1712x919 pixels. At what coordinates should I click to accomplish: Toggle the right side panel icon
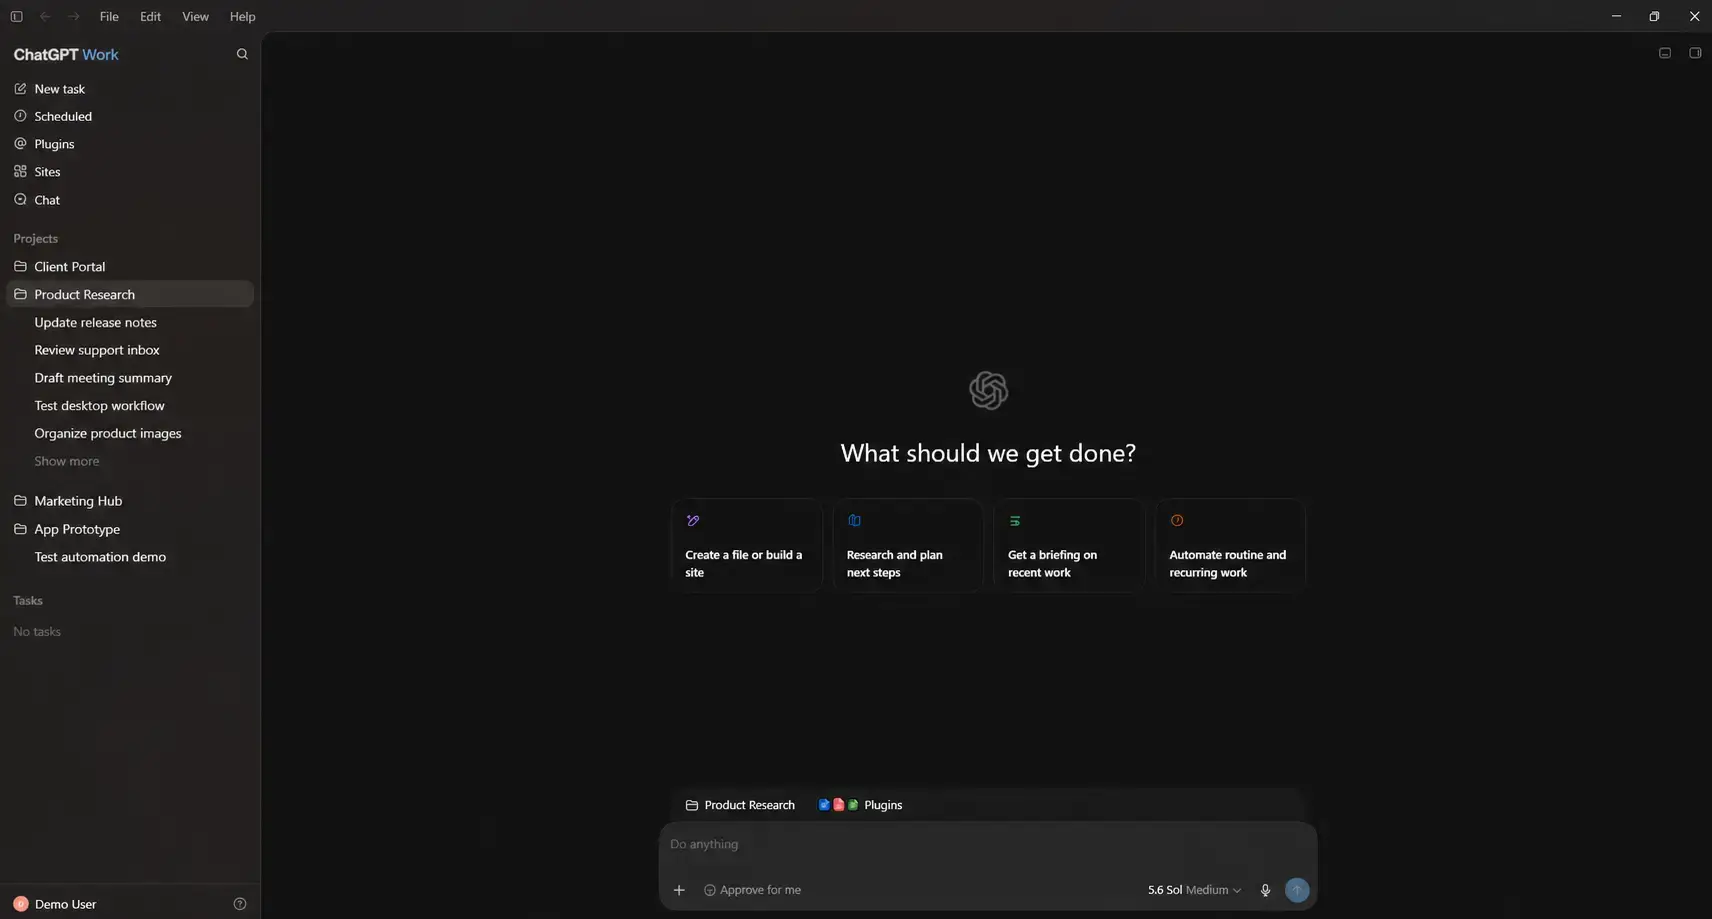coord(1695,53)
